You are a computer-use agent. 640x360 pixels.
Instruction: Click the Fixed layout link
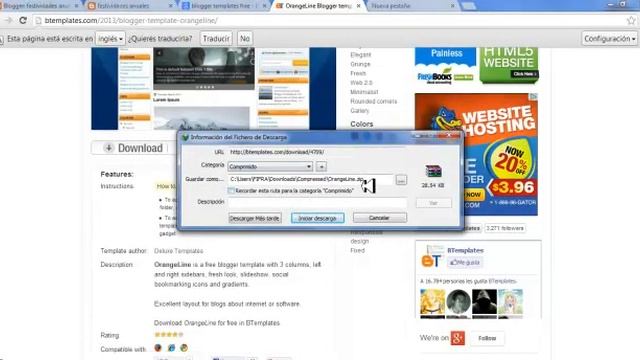click(358, 250)
